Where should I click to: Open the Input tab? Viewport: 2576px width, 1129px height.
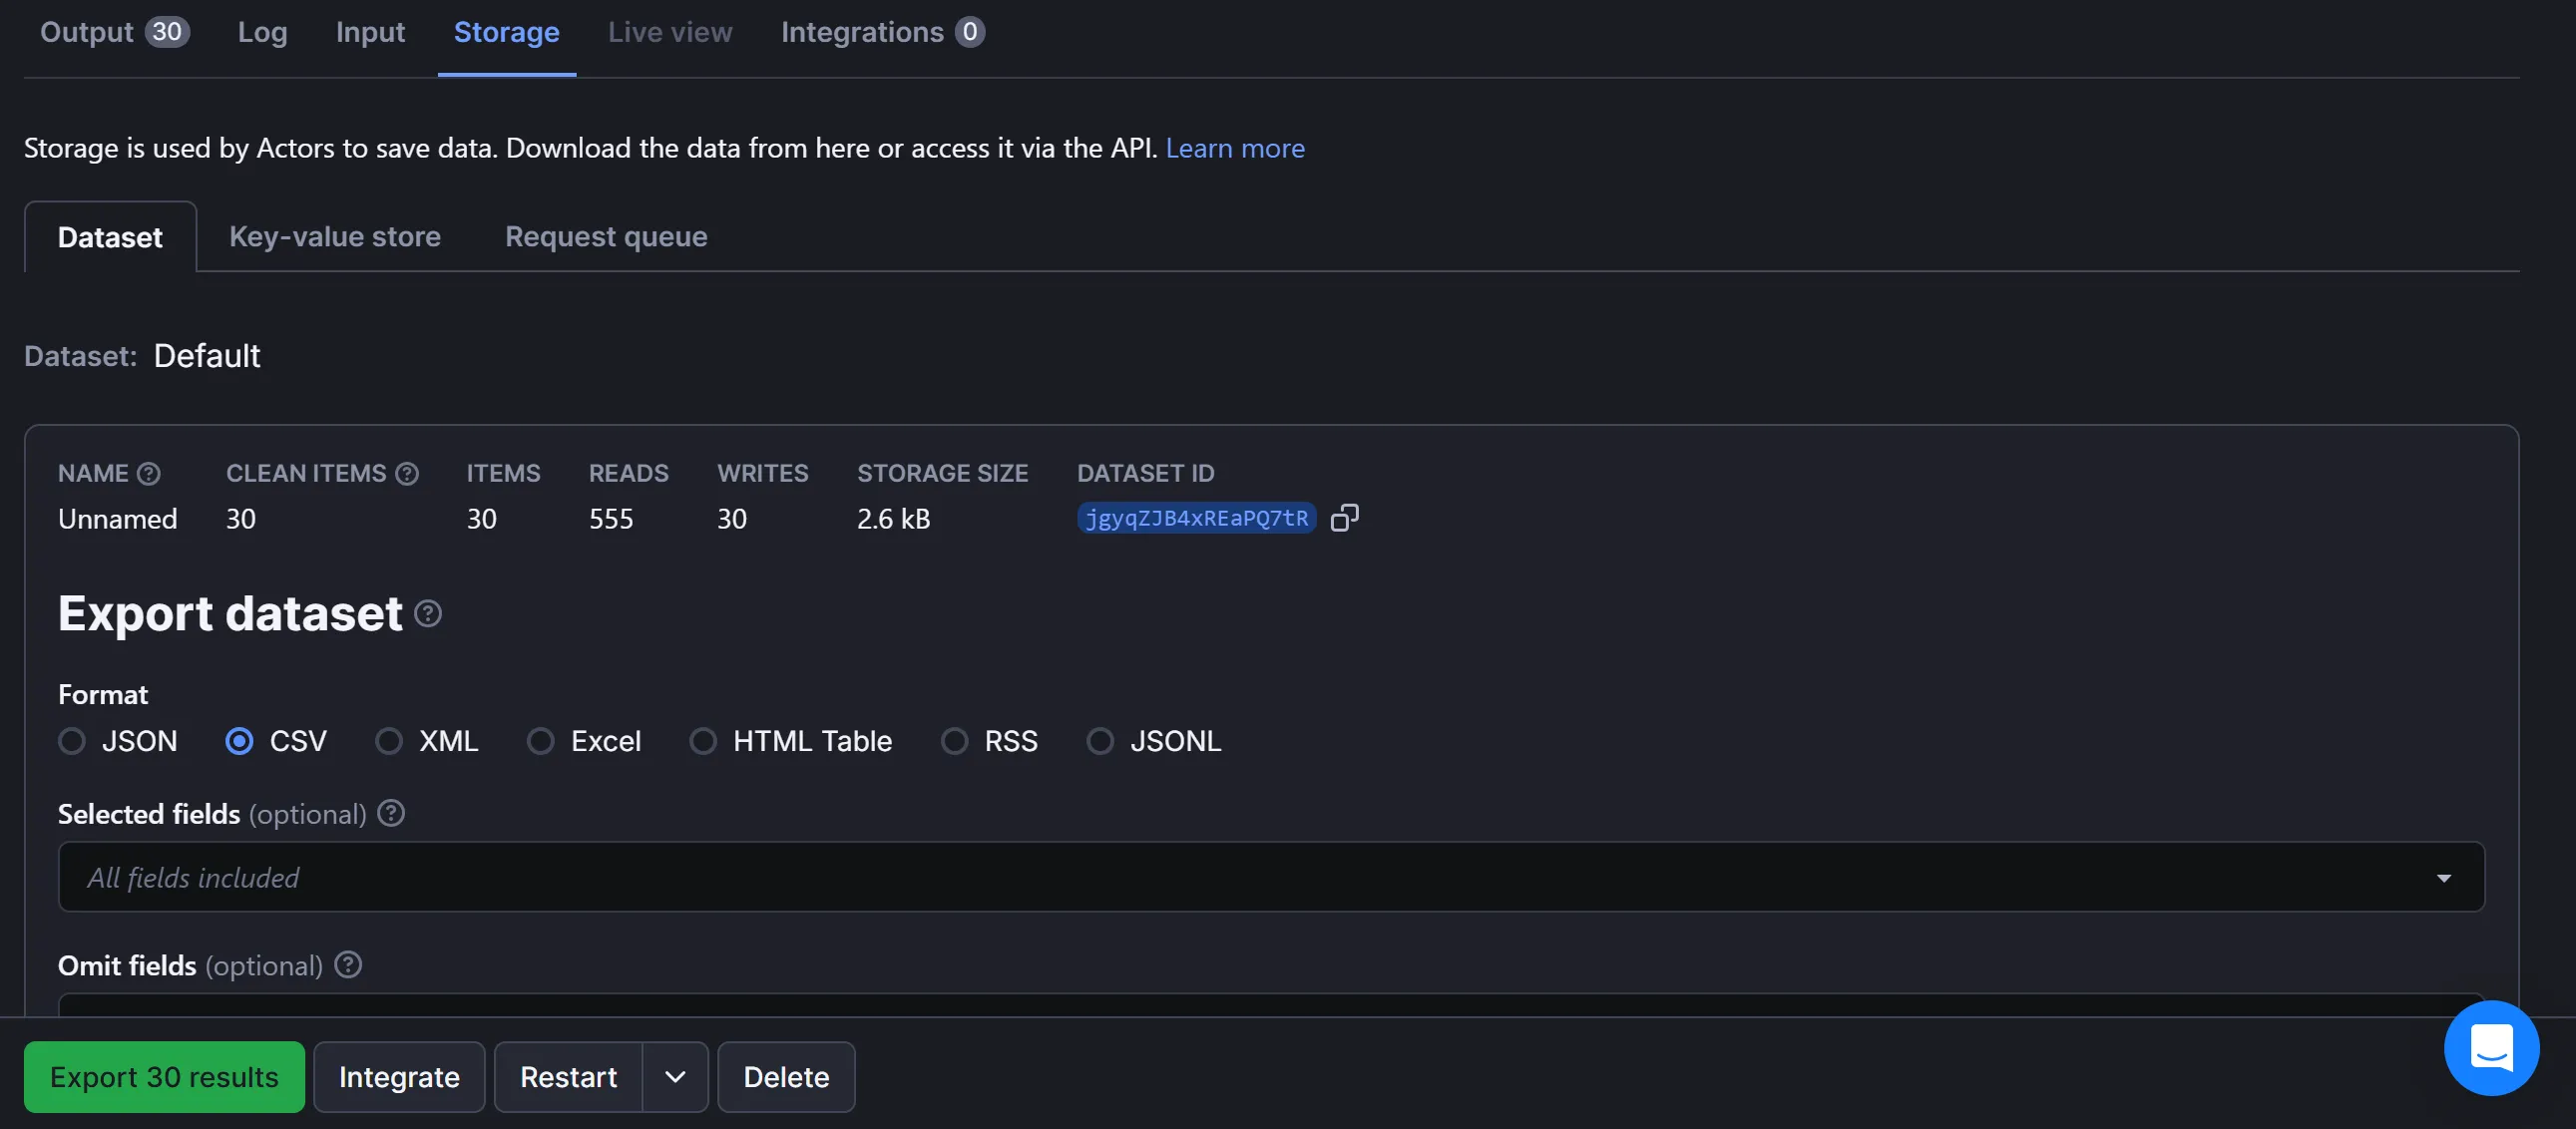tap(370, 32)
